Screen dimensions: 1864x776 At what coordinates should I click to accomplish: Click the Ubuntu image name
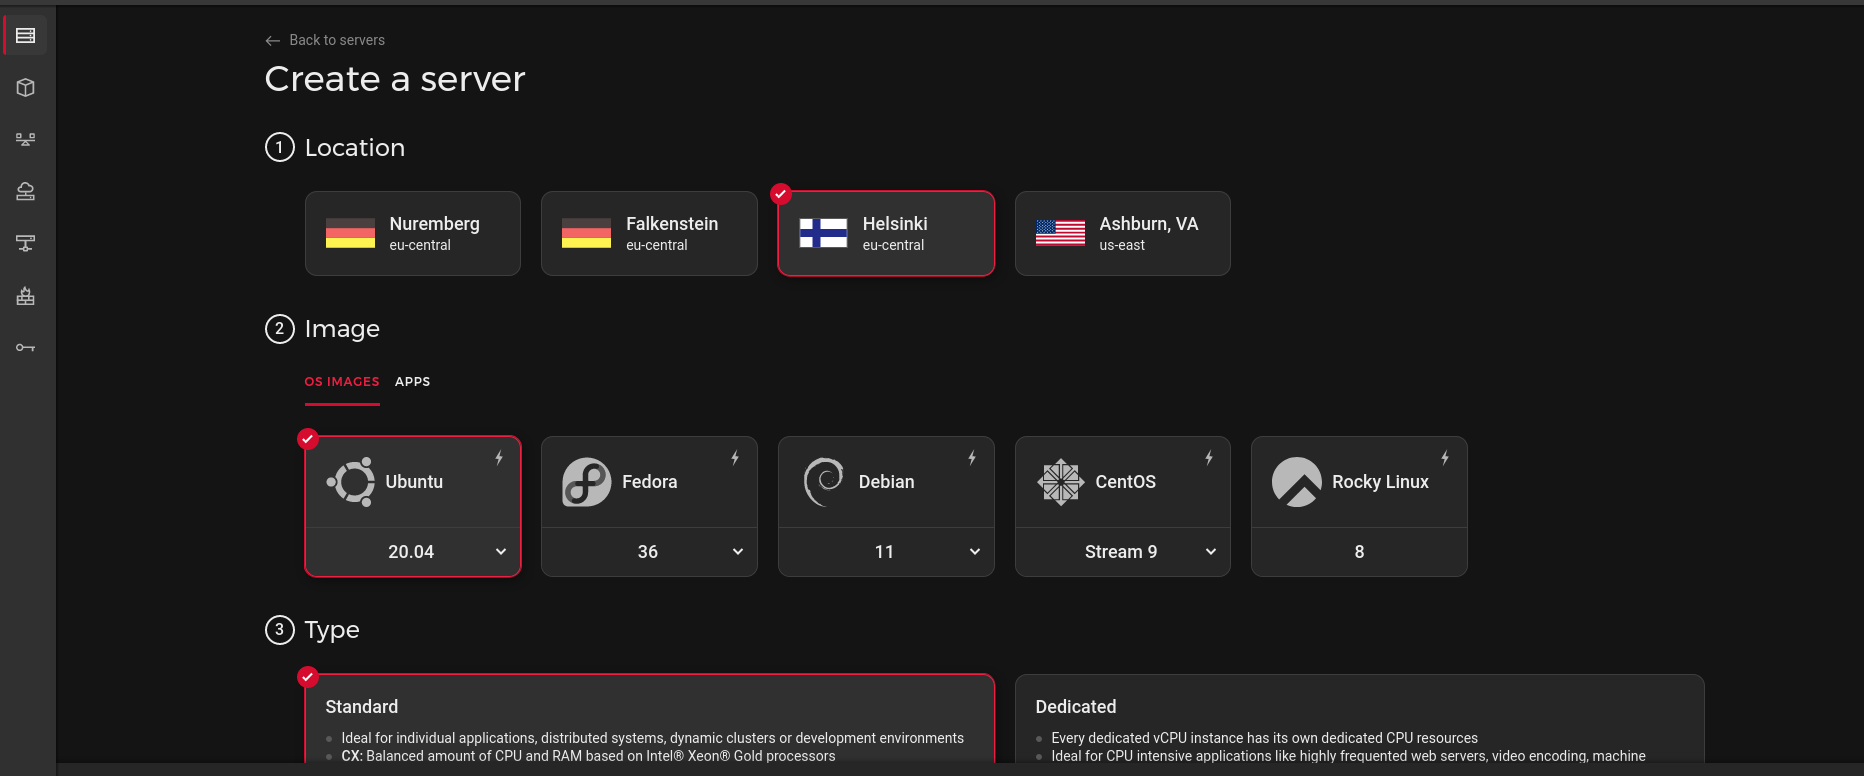coord(414,482)
